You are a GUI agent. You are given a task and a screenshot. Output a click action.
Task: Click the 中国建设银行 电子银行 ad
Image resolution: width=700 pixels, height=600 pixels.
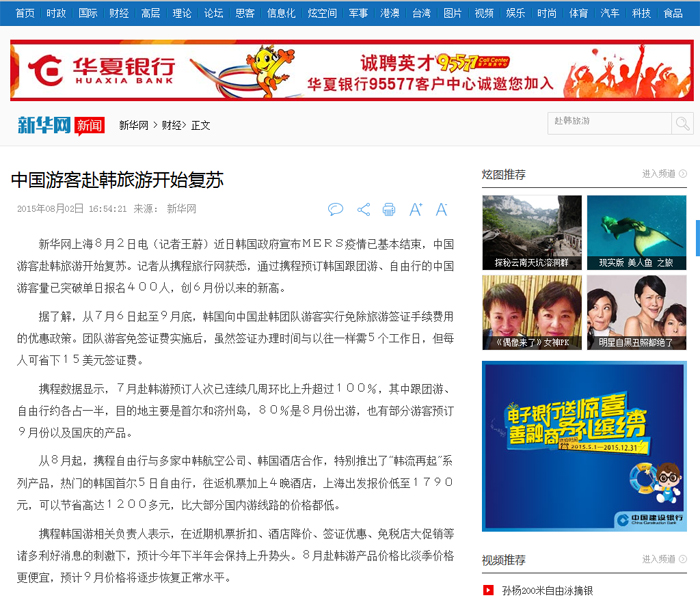click(584, 446)
